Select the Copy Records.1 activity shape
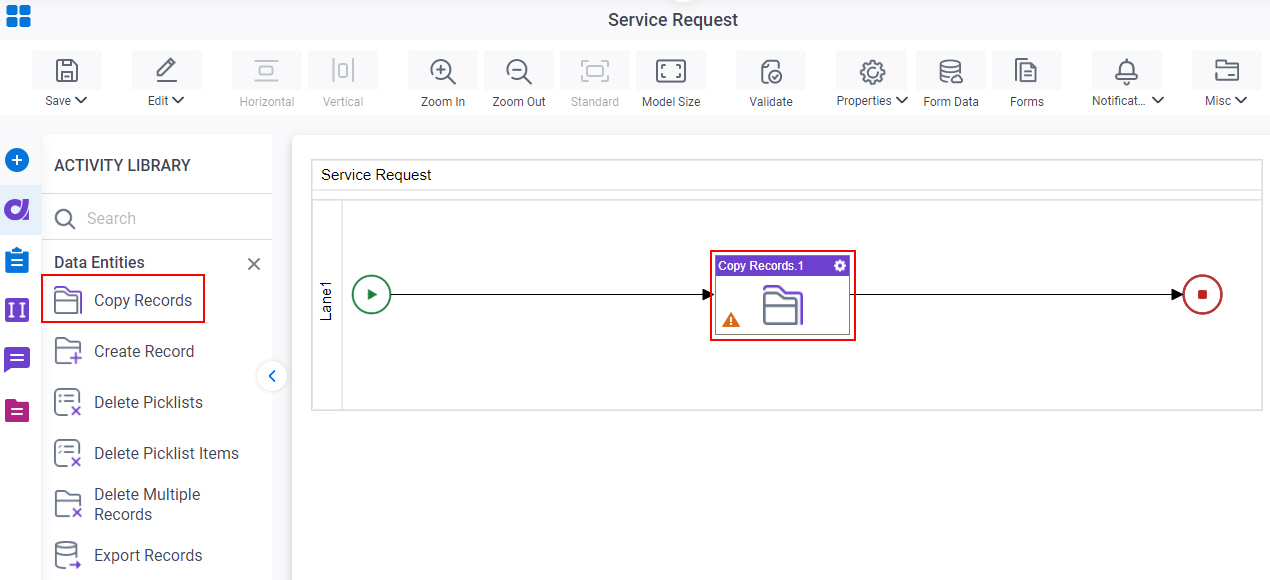Image resolution: width=1270 pixels, height=580 pixels. (782, 296)
